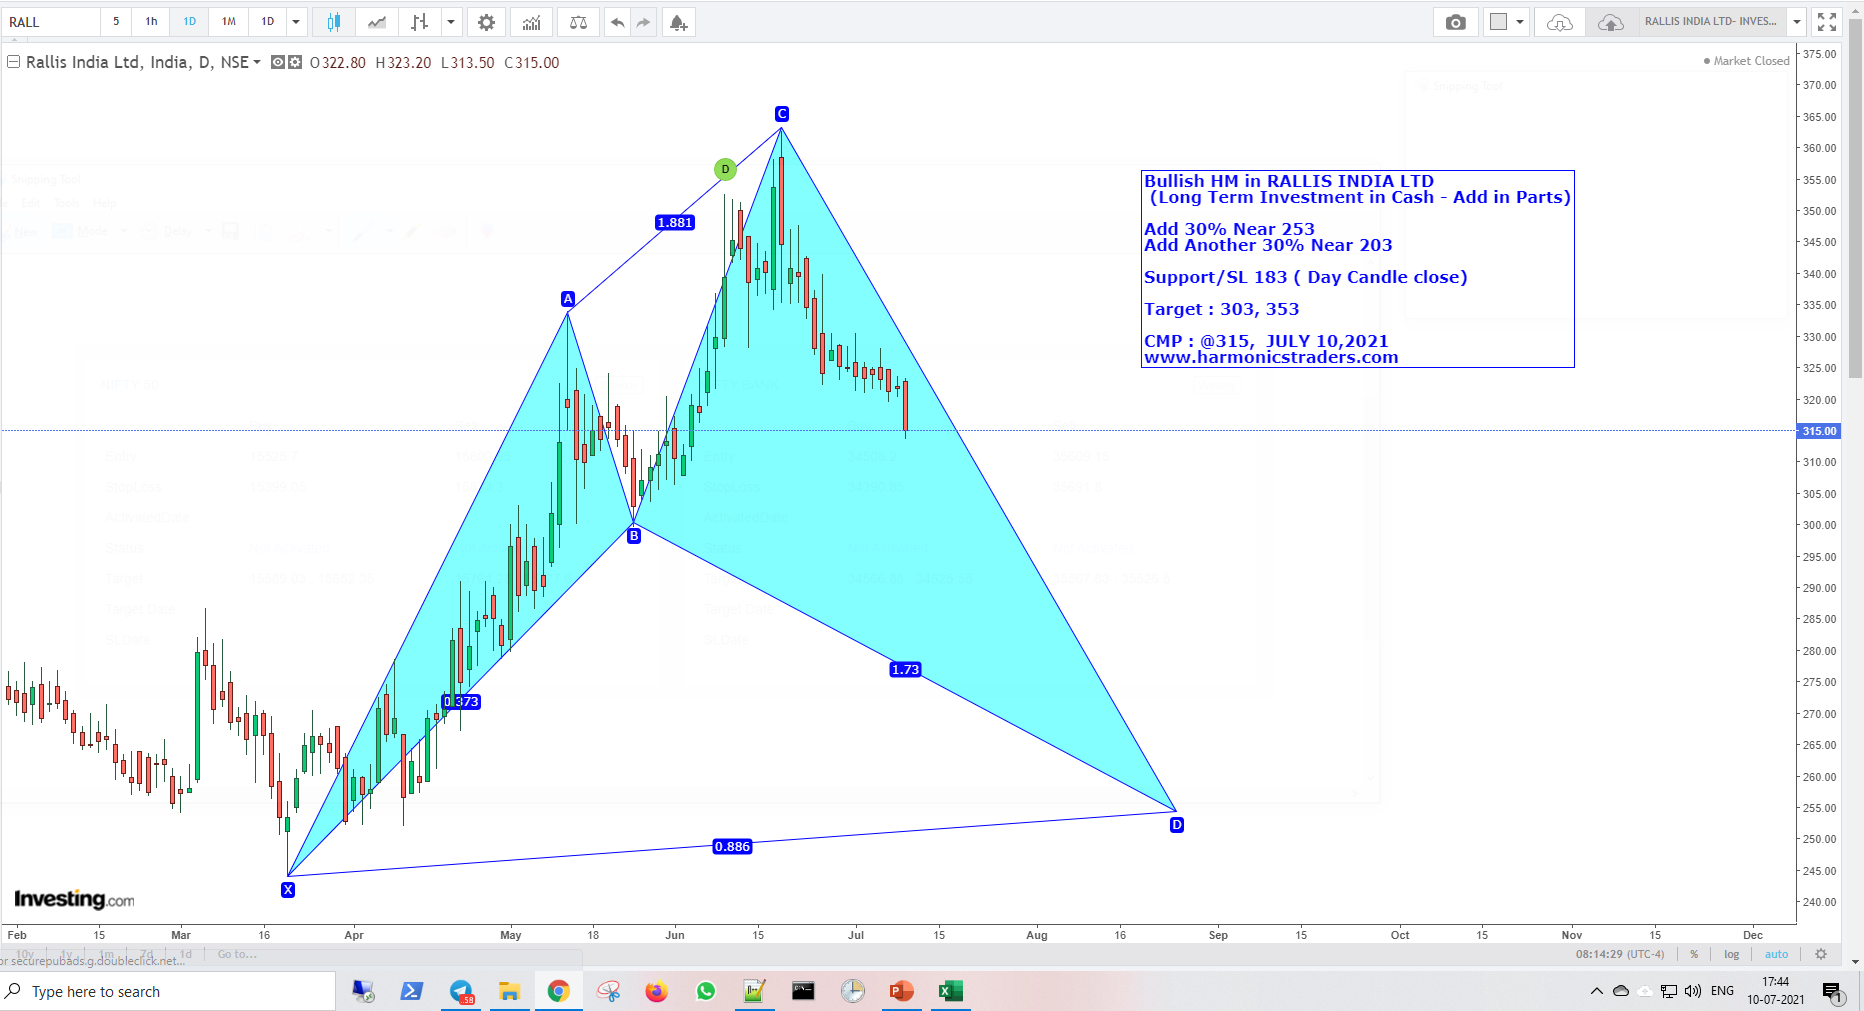Open PowerPoint from taskbar
Image resolution: width=1864 pixels, height=1011 pixels.
901,991
